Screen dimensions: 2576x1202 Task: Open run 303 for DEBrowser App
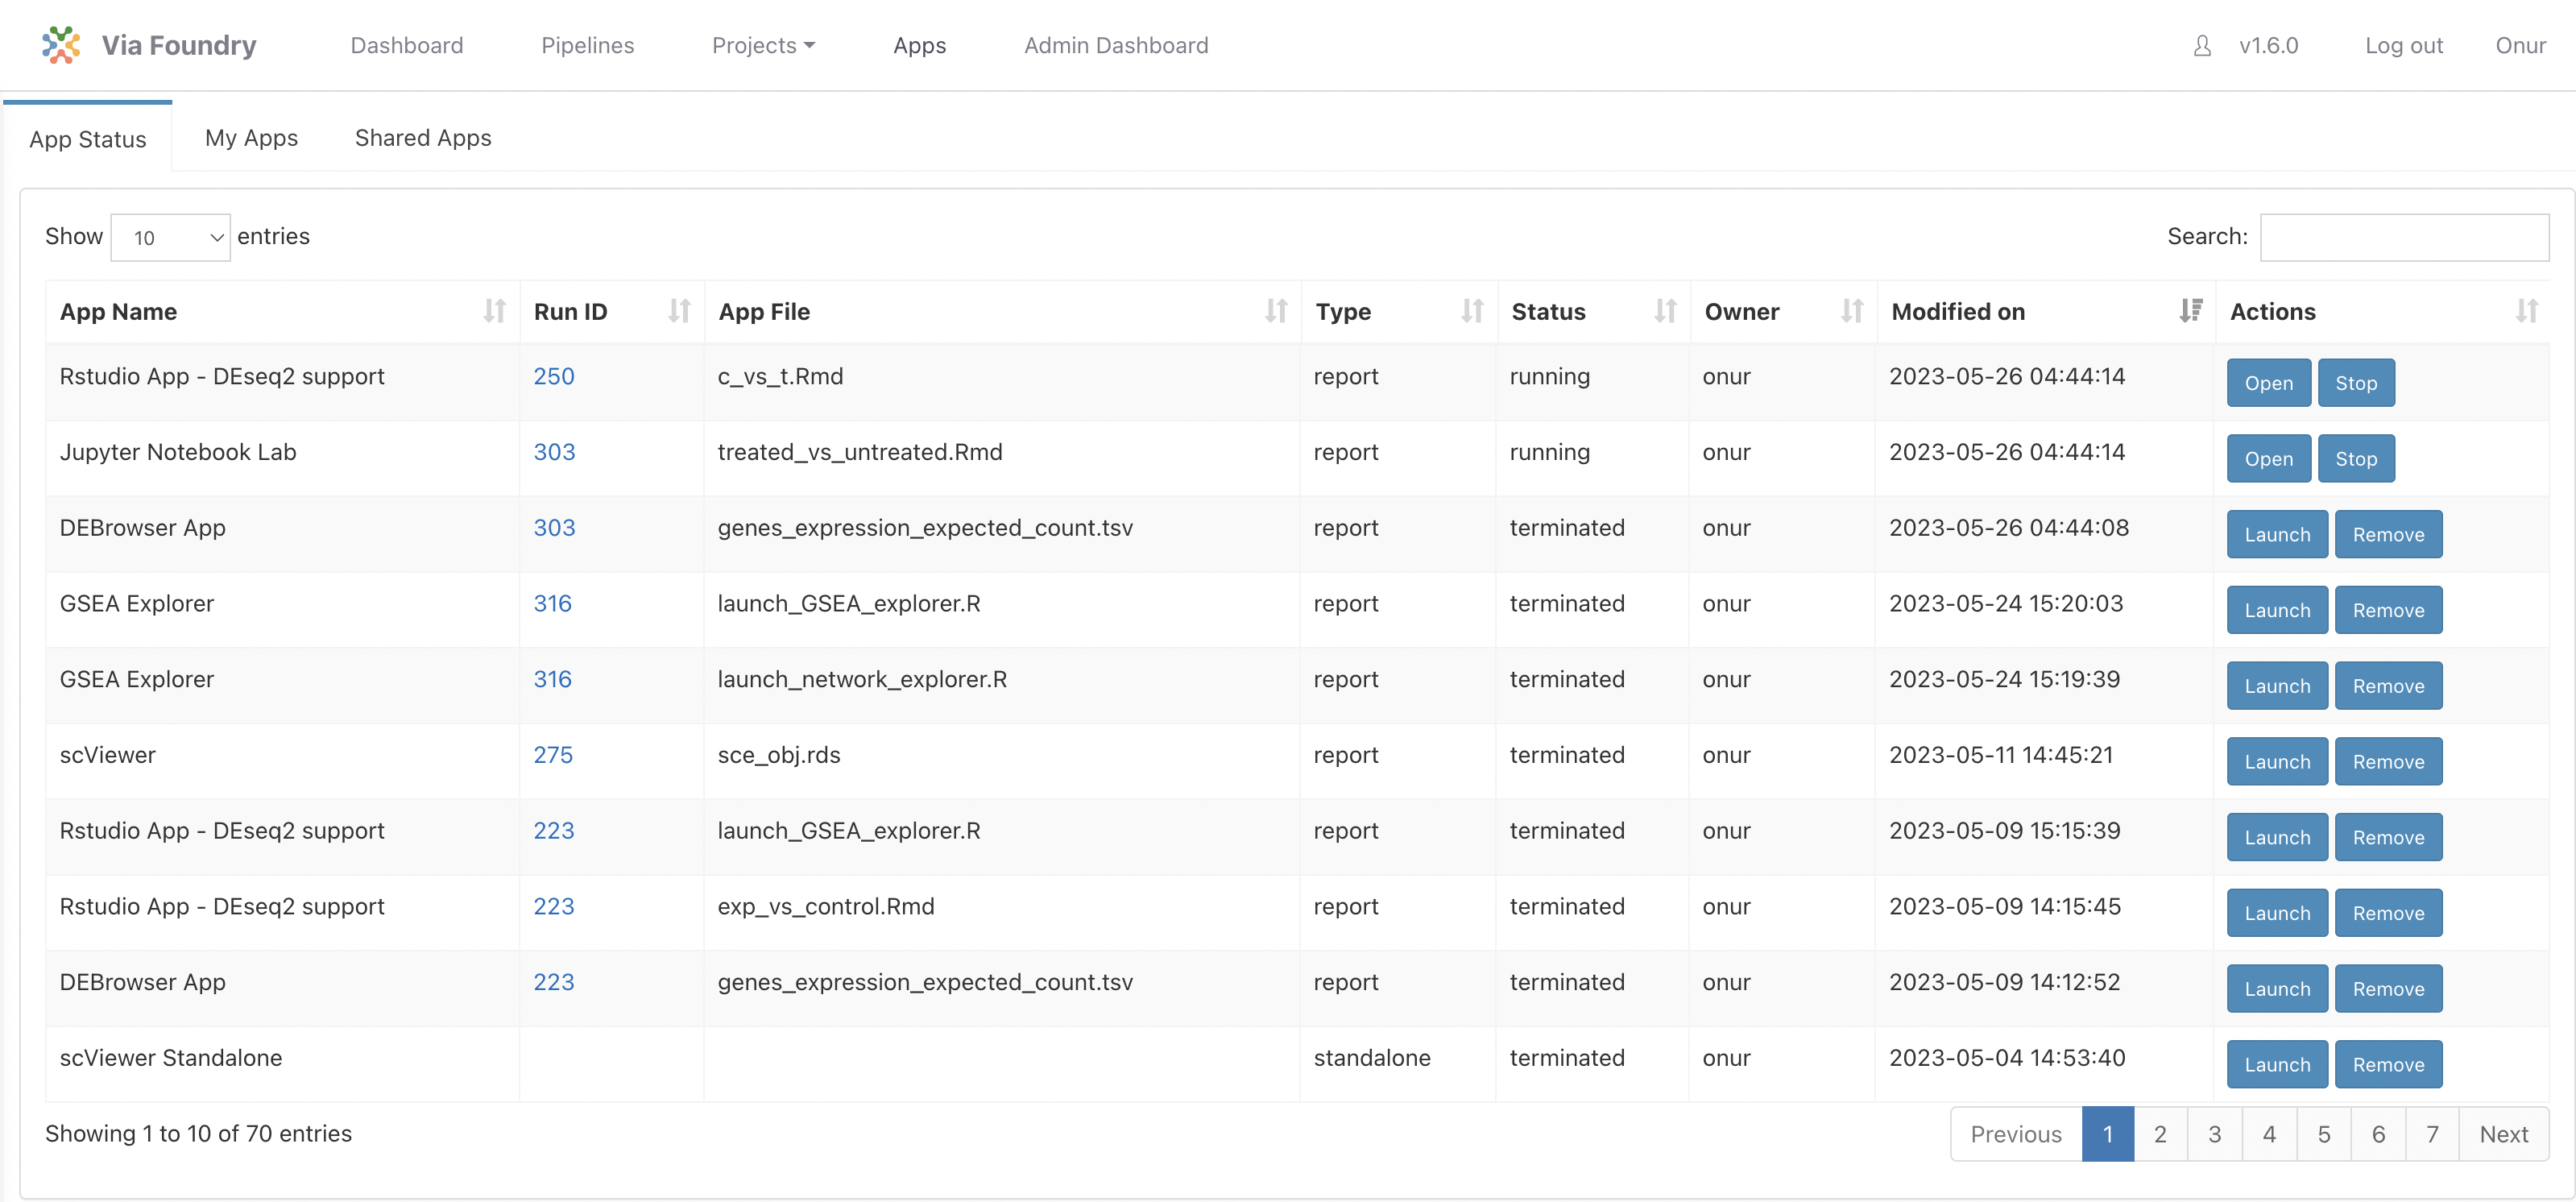pyautogui.click(x=554, y=528)
